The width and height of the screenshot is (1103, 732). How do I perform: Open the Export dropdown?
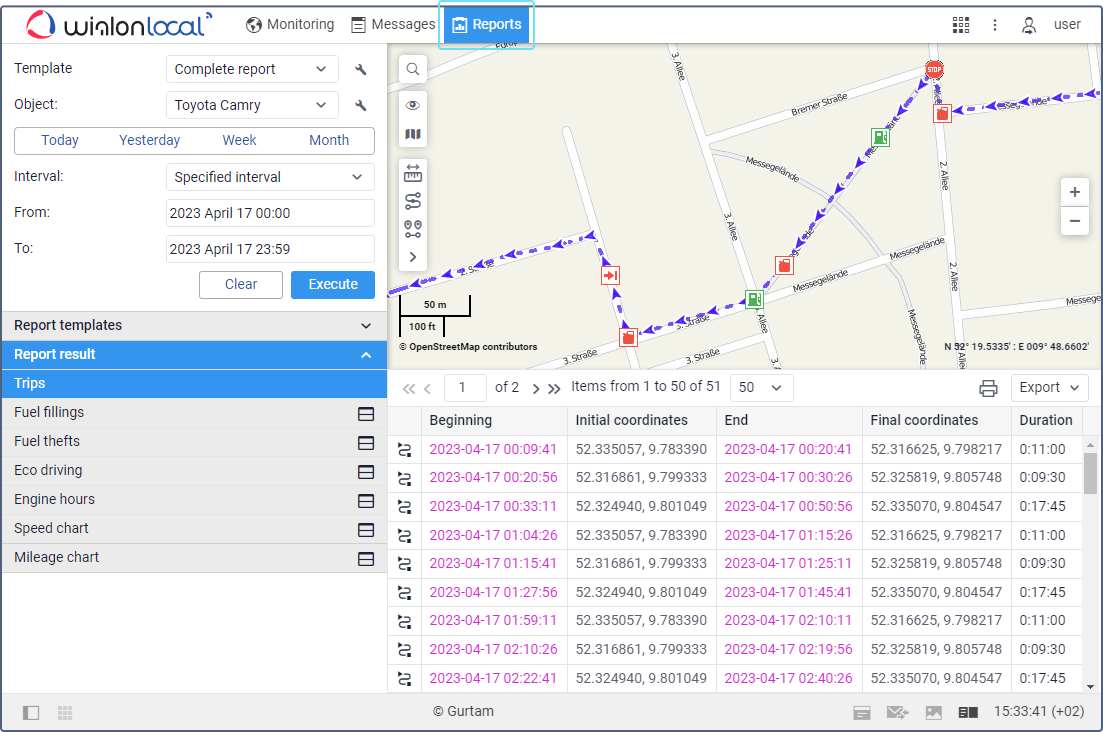[1049, 388]
